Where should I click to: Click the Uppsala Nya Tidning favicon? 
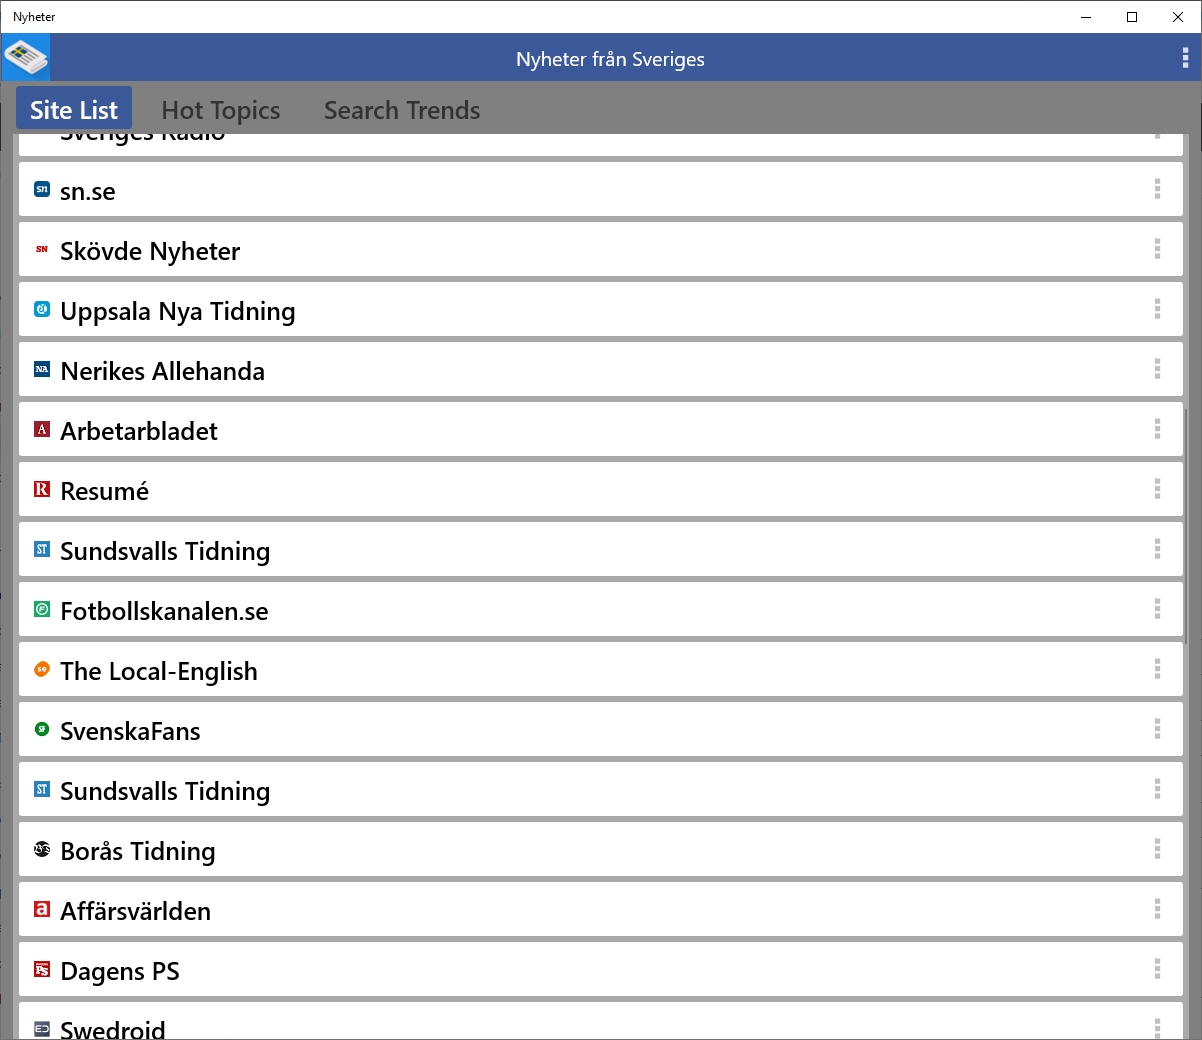click(x=42, y=309)
